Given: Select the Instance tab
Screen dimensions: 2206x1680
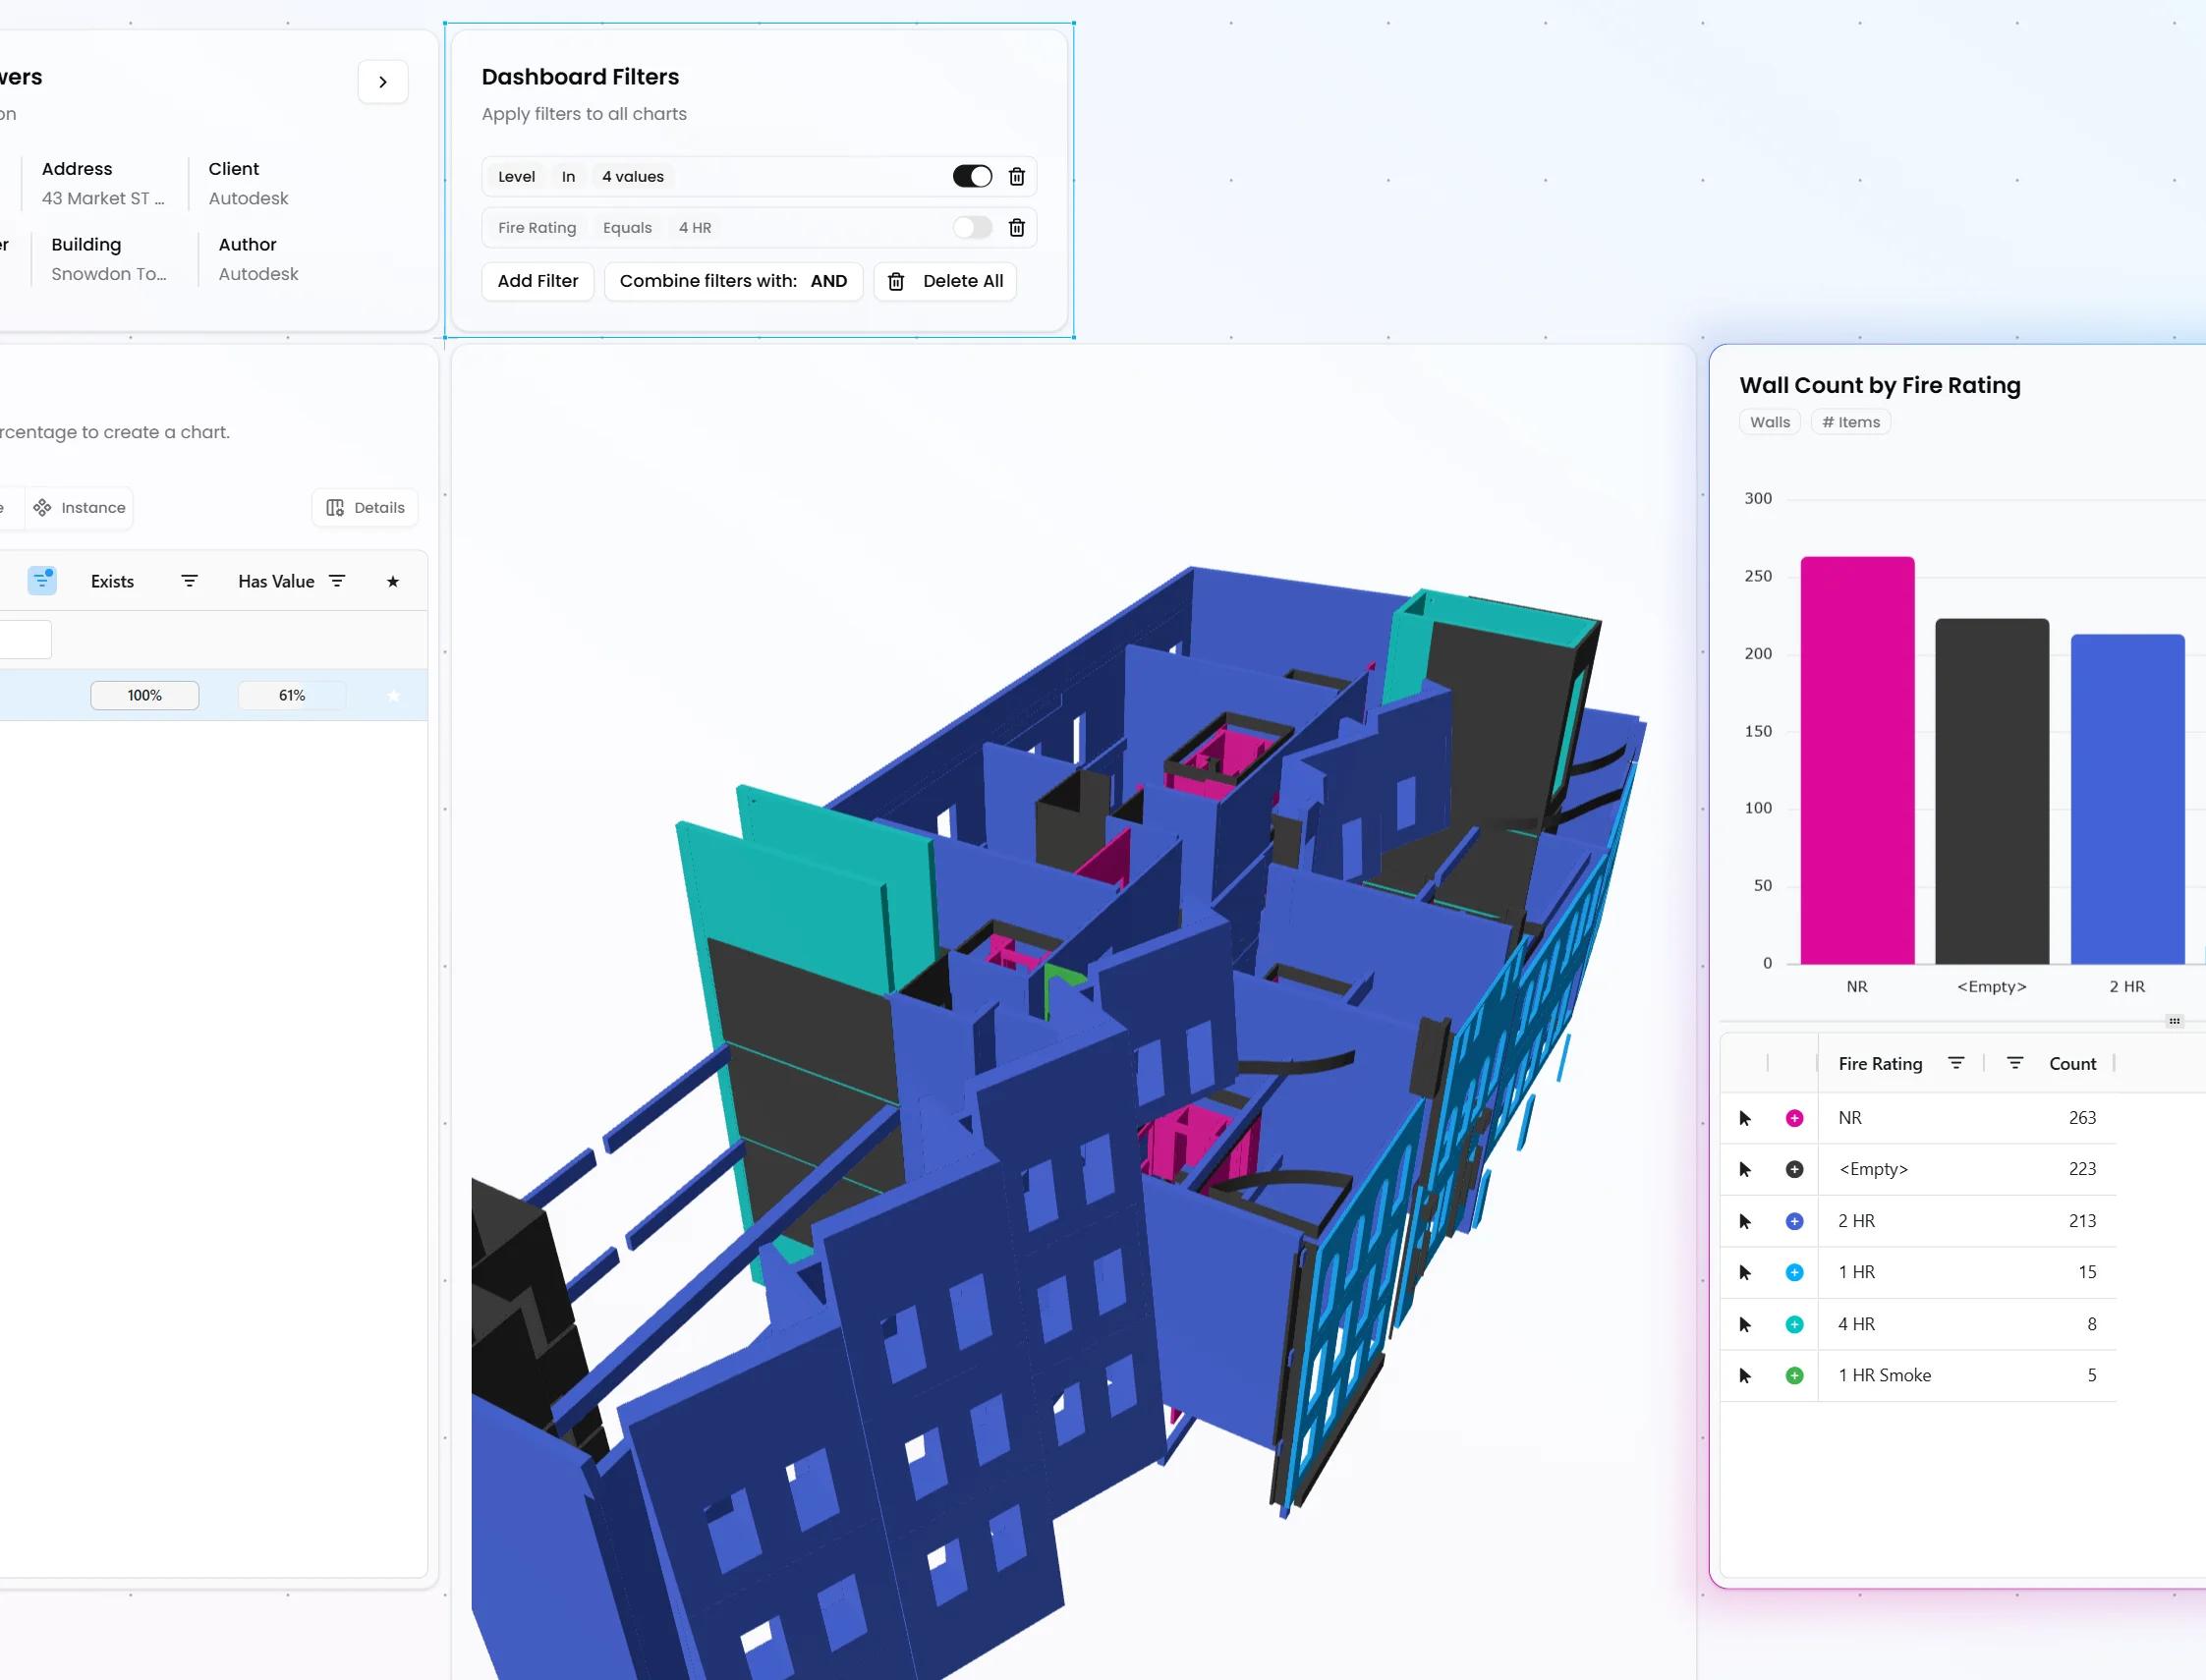Looking at the screenshot, I should click(x=79, y=508).
